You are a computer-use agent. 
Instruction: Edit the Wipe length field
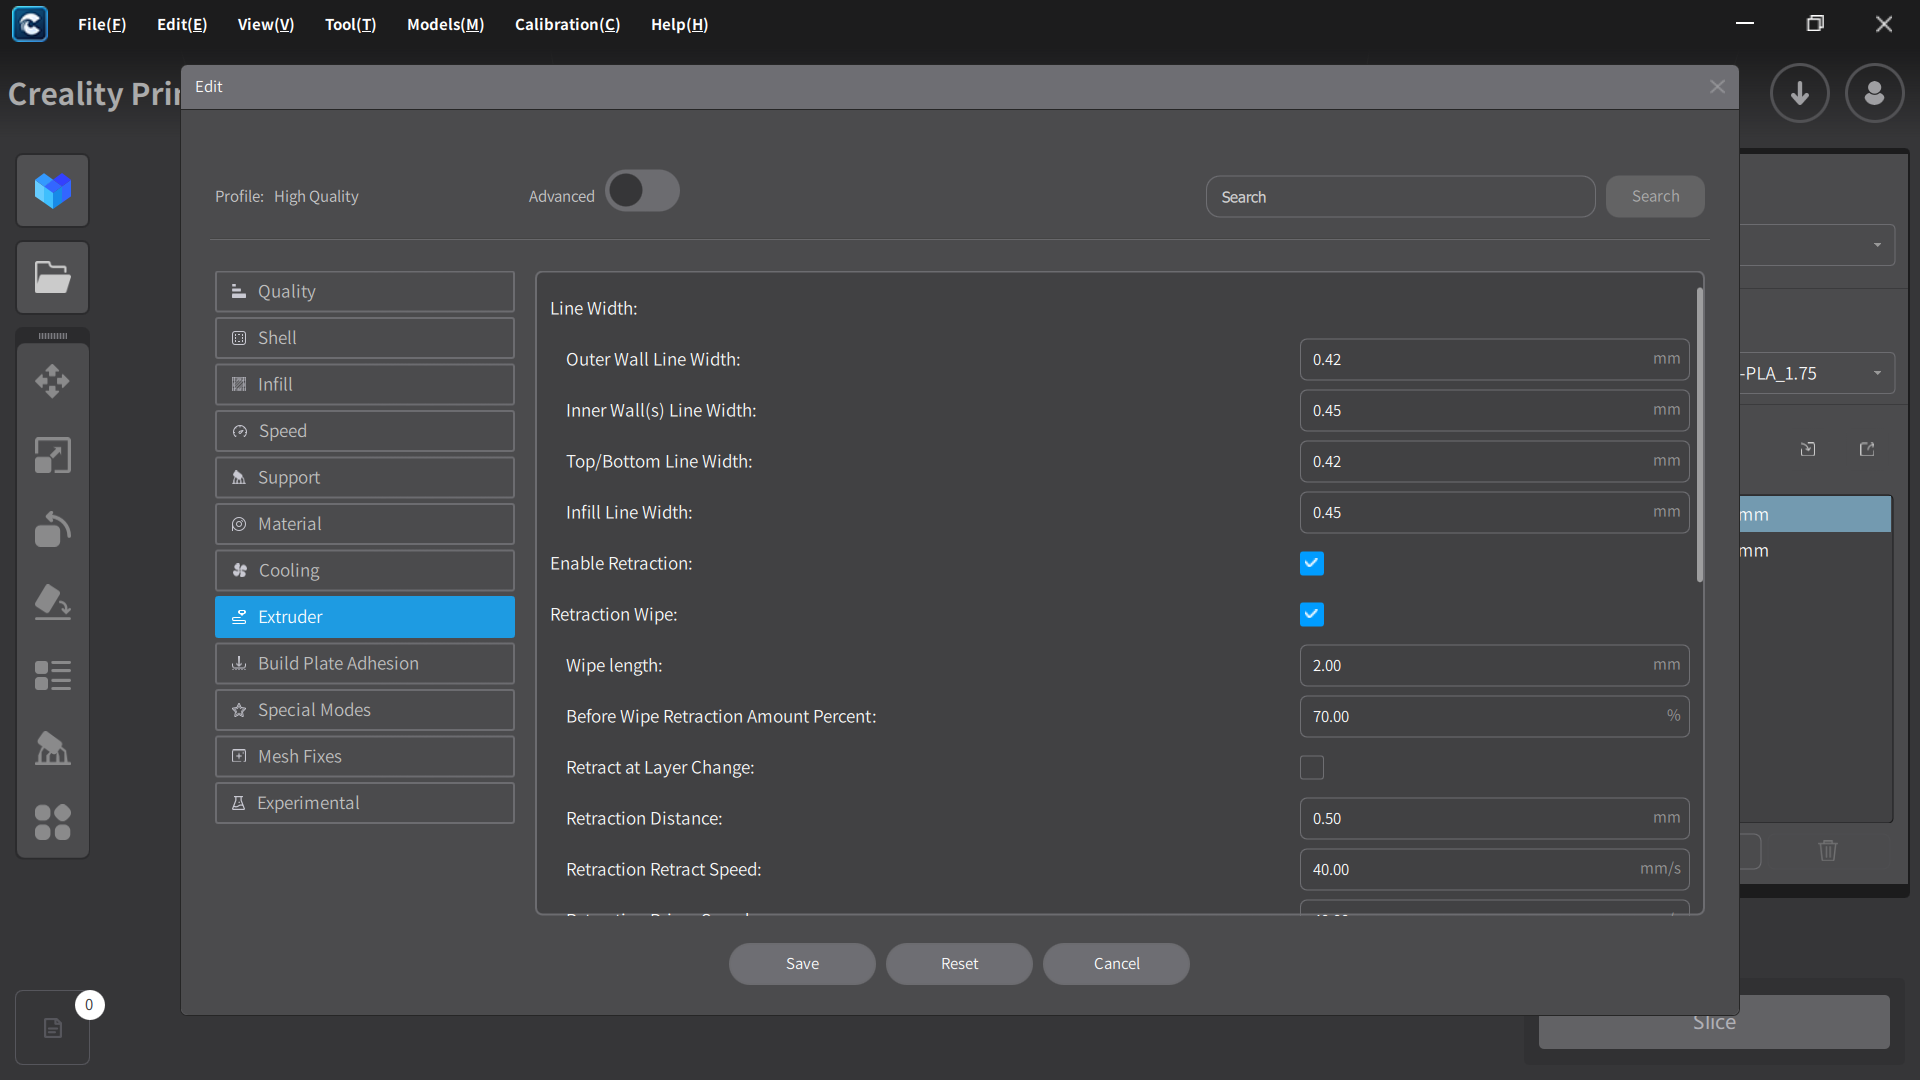click(x=1494, y=665)
